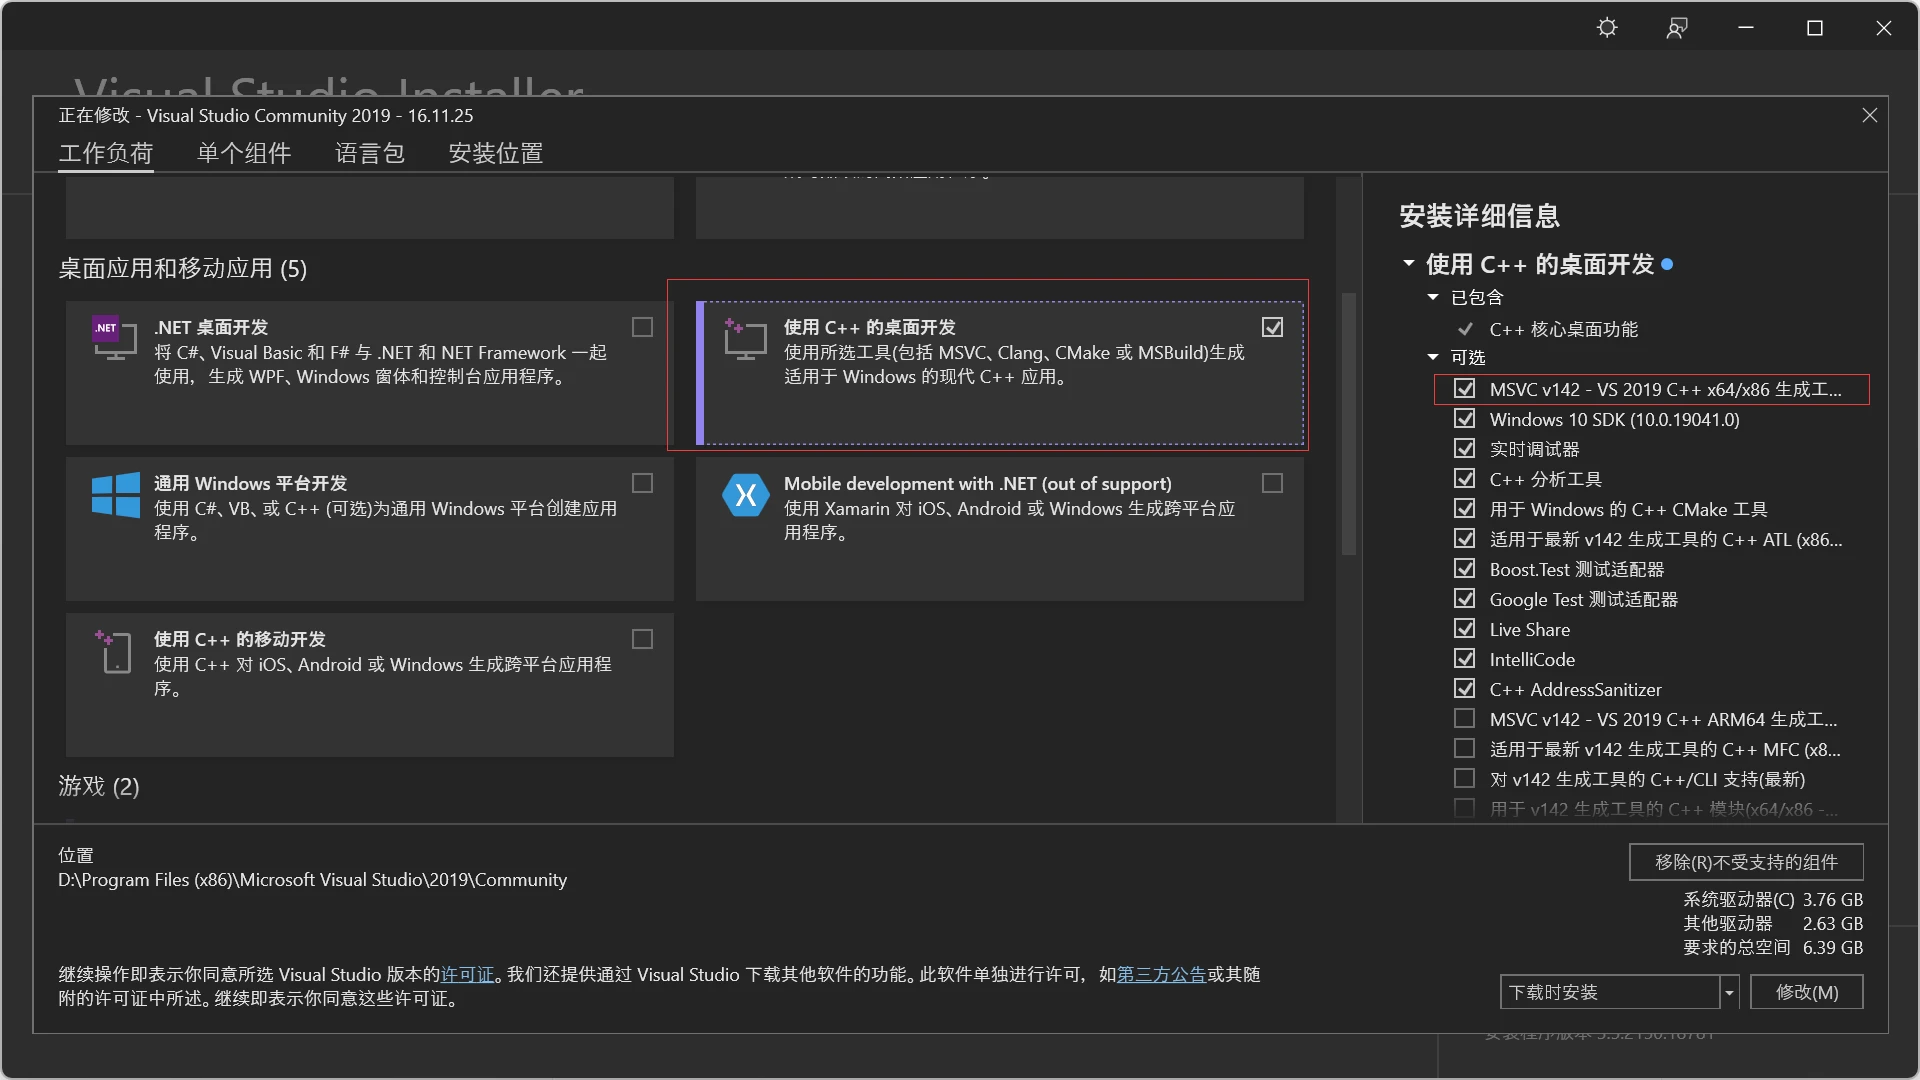Viewport: 1920px width, 1080px height.
Task: Uncheck the C++ 分析工具 option
Action: pos(1464,479)
